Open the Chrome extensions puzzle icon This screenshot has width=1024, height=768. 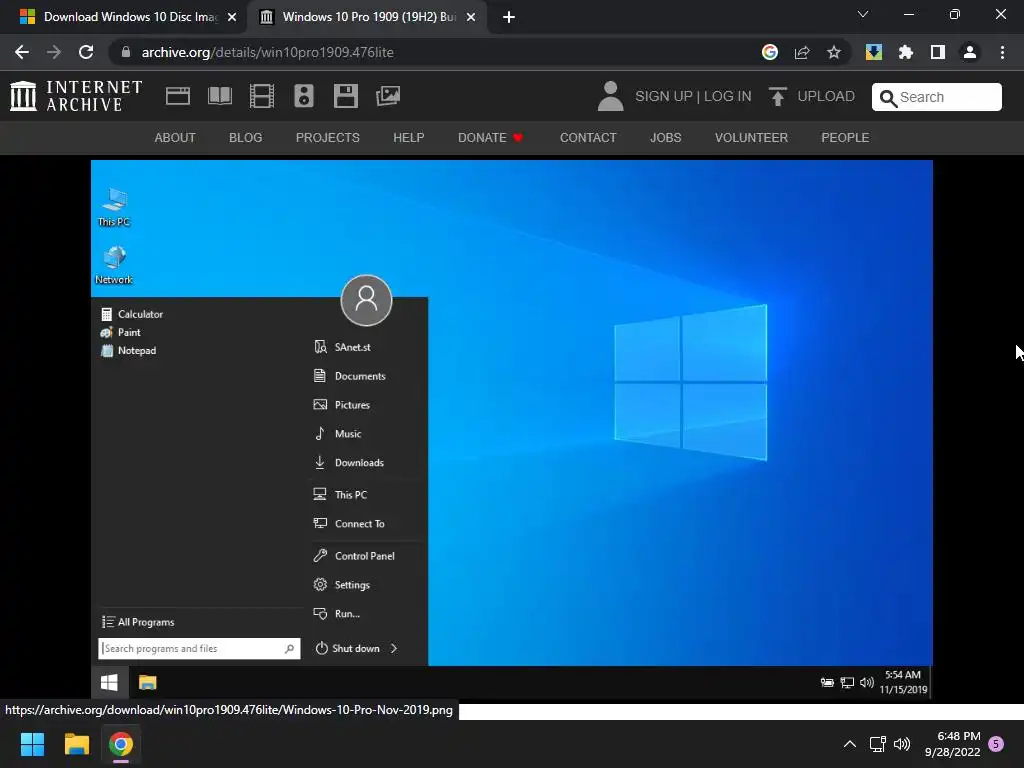click(x=906, y=52)
